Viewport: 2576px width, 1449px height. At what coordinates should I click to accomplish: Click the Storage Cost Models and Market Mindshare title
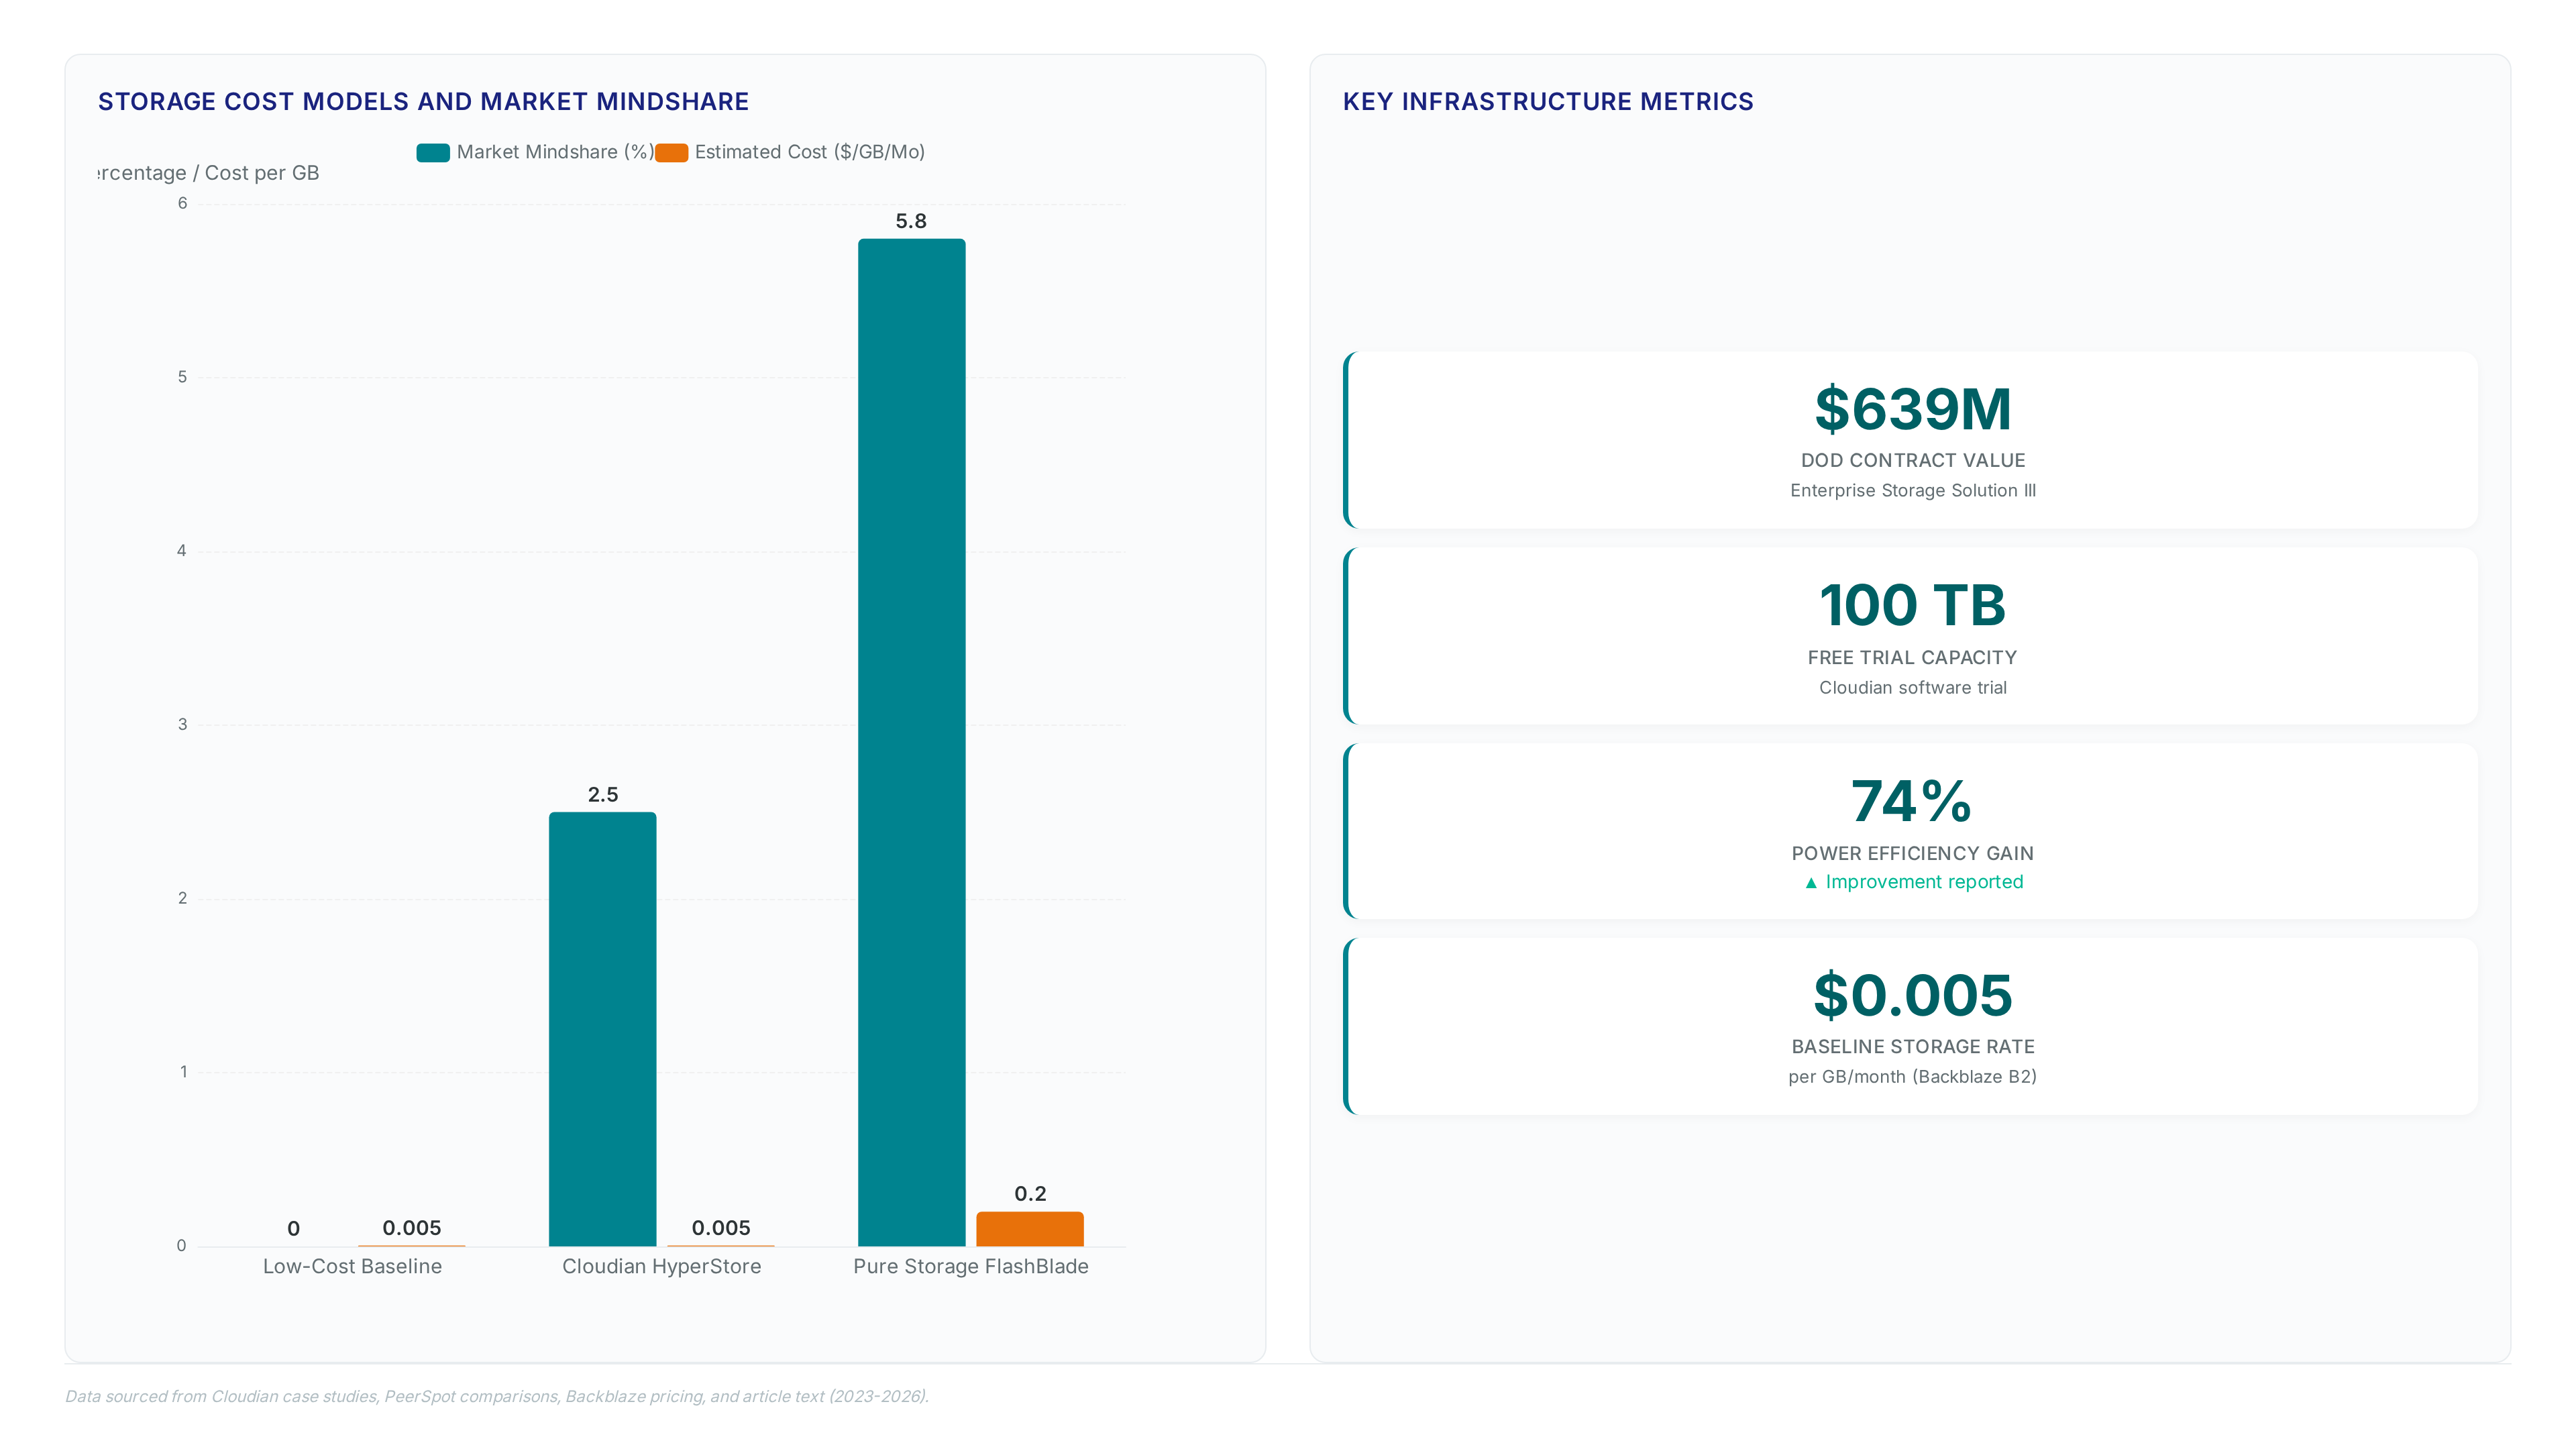click(423, 101)
